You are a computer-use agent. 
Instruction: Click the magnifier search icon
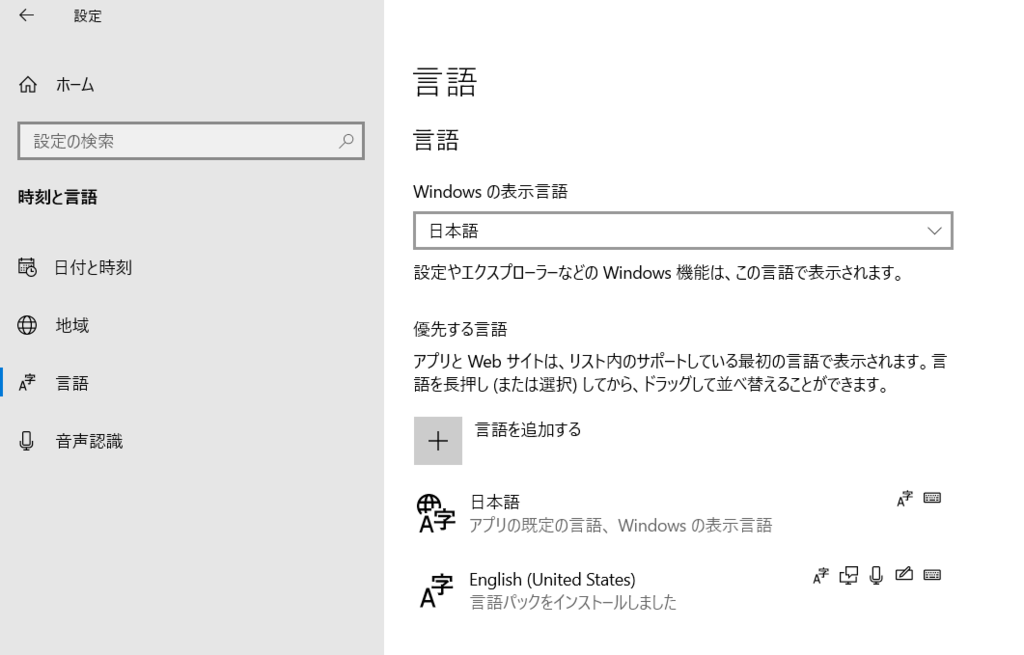coord(346,140)
